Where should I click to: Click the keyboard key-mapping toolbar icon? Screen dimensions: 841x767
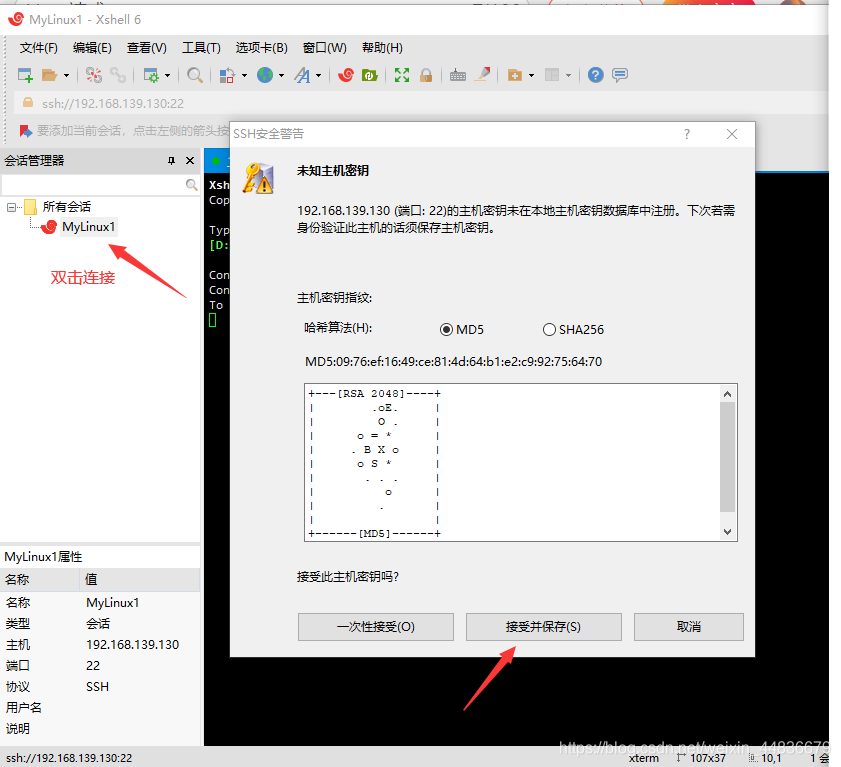point(458,75)
